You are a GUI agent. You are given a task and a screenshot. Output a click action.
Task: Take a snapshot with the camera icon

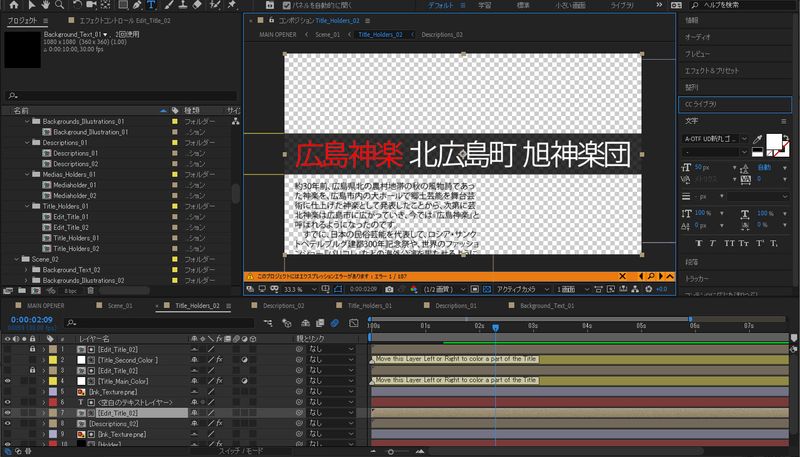click(390, 288)
